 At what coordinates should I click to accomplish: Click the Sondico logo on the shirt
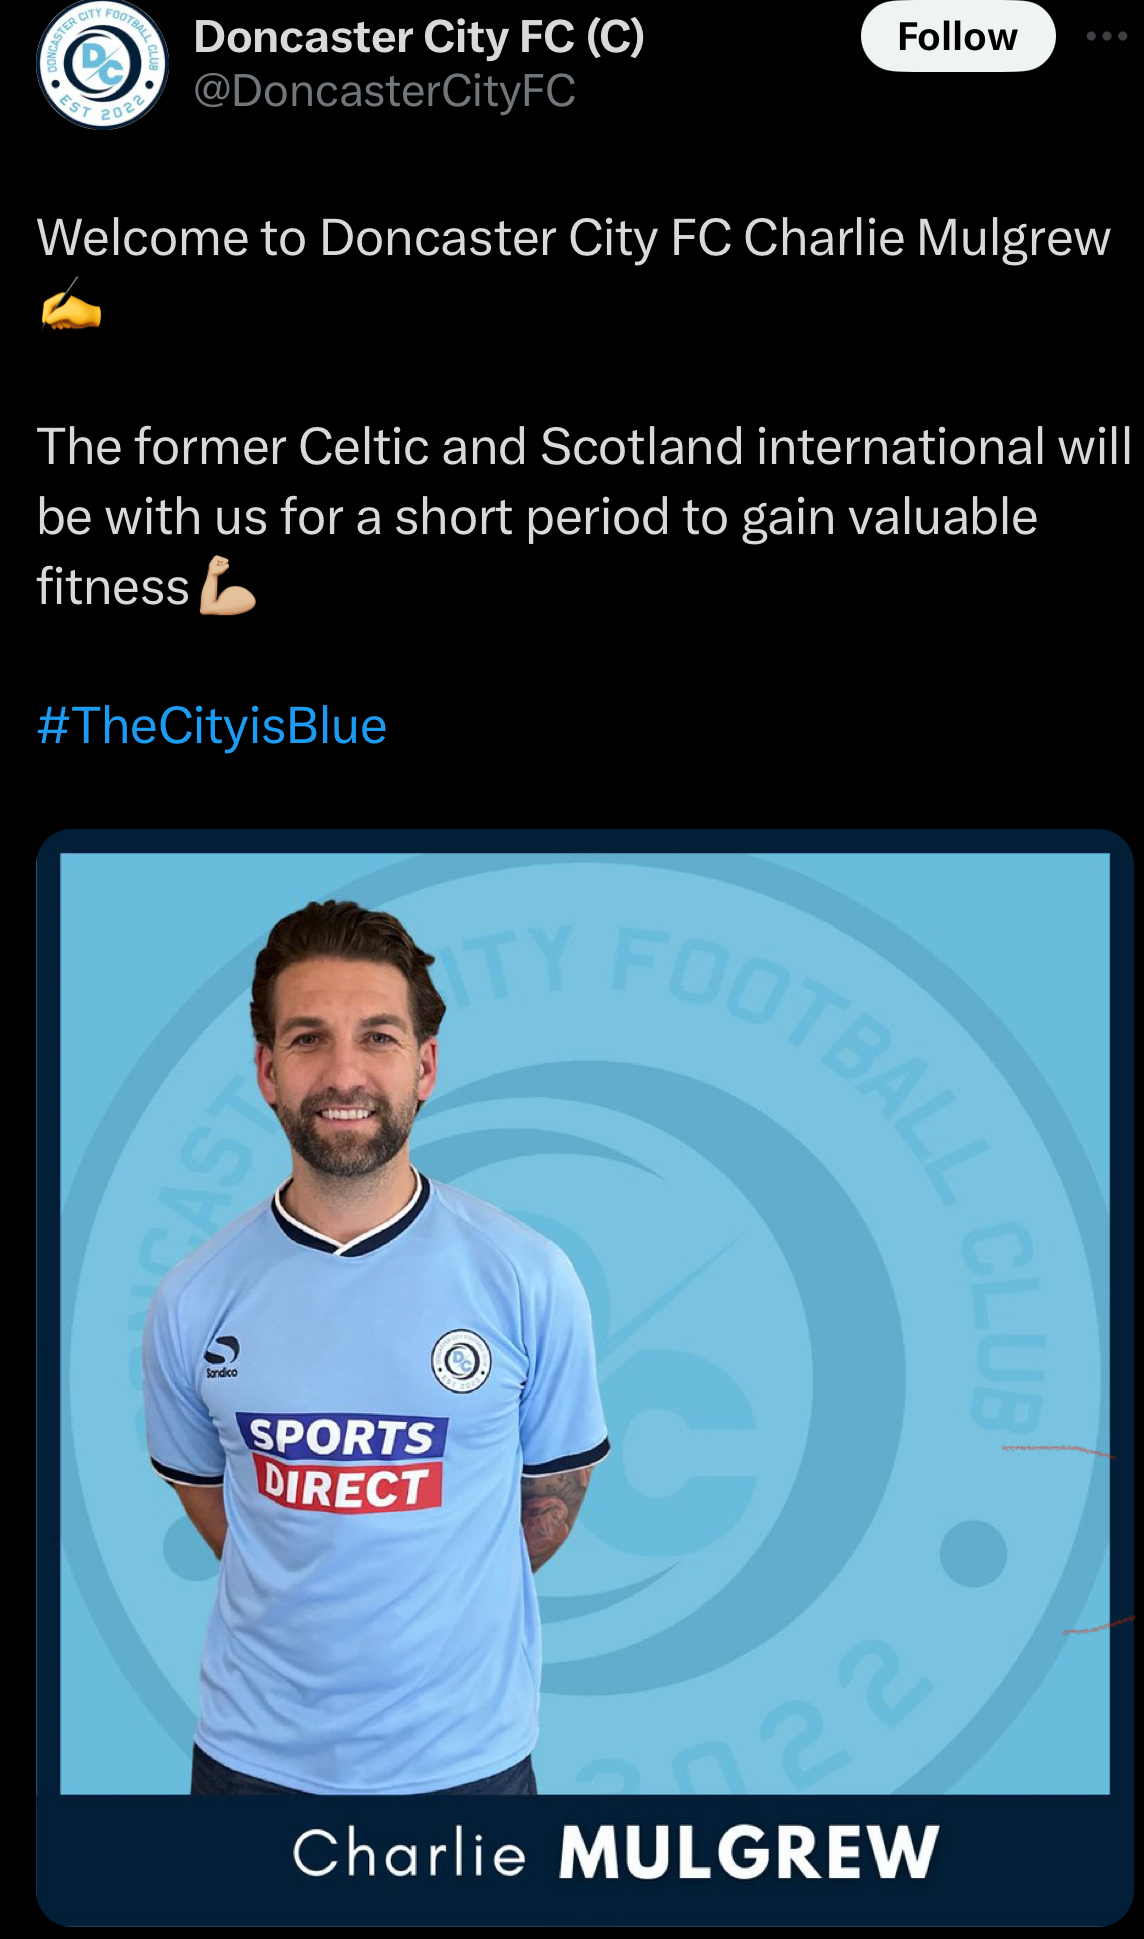[x=222, y=1356]
